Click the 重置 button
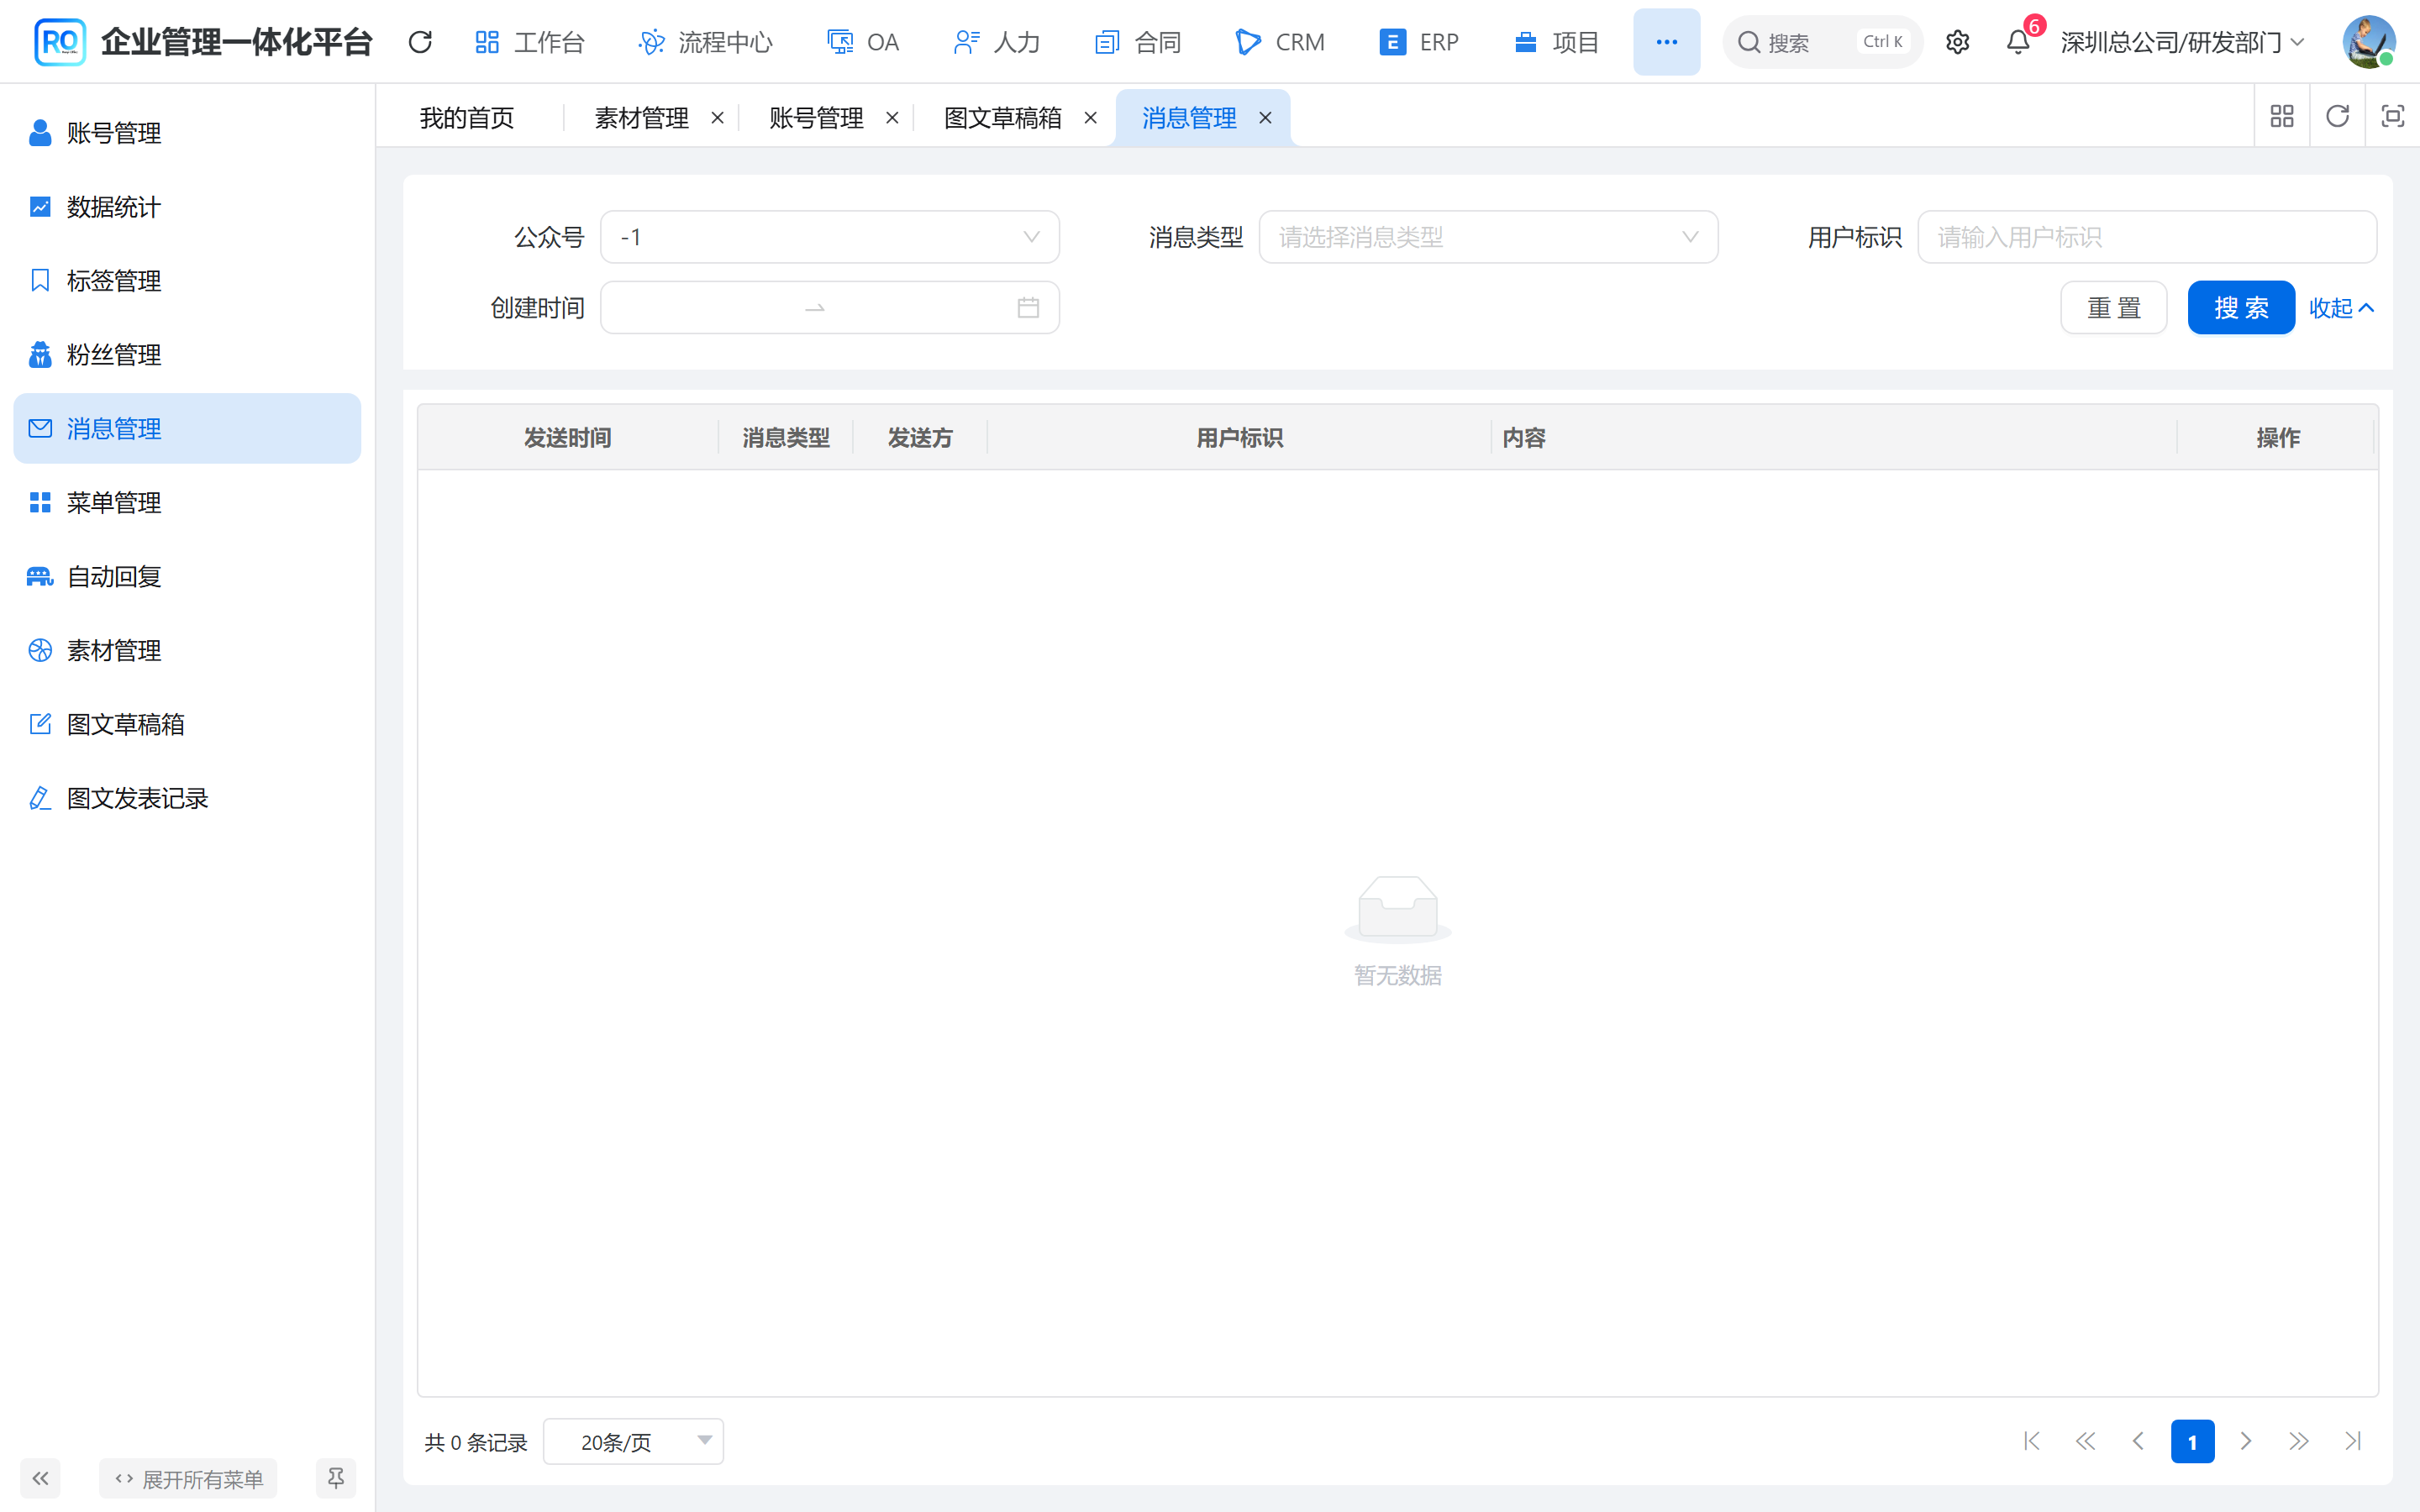Image resolution: width=2420 pixels, height=1512 pixels. [x=2114, y=307]
